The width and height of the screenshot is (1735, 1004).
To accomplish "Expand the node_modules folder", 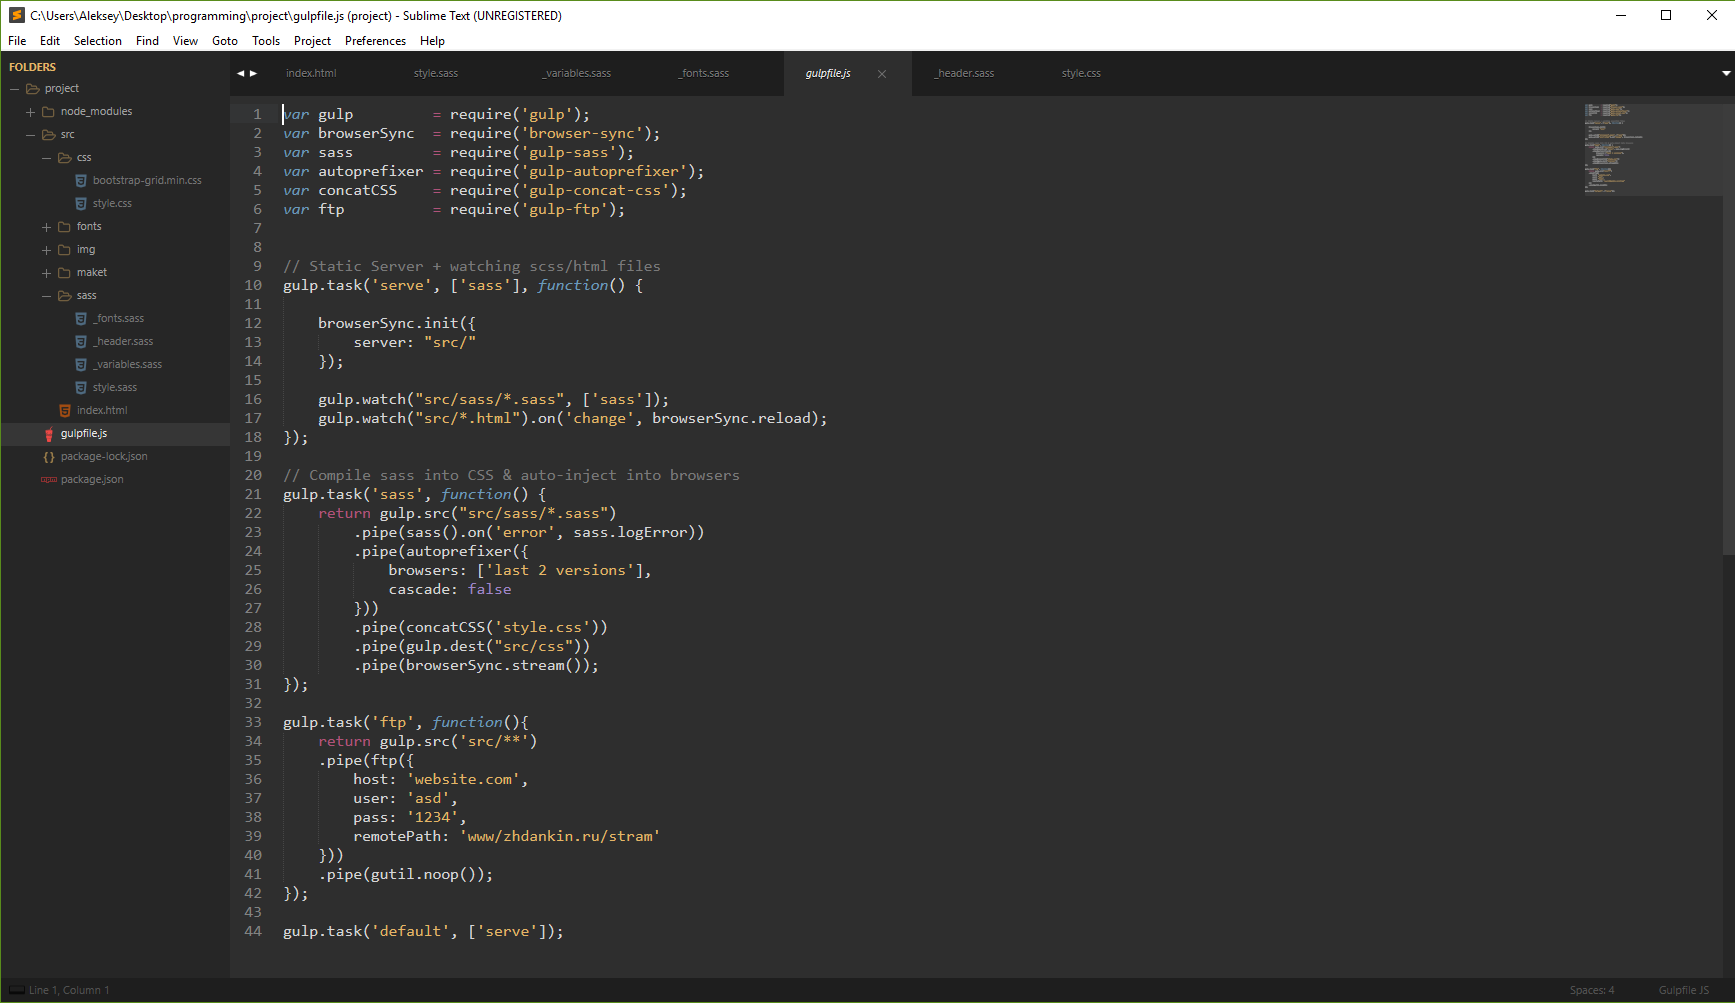I will (x=30, y=112).
